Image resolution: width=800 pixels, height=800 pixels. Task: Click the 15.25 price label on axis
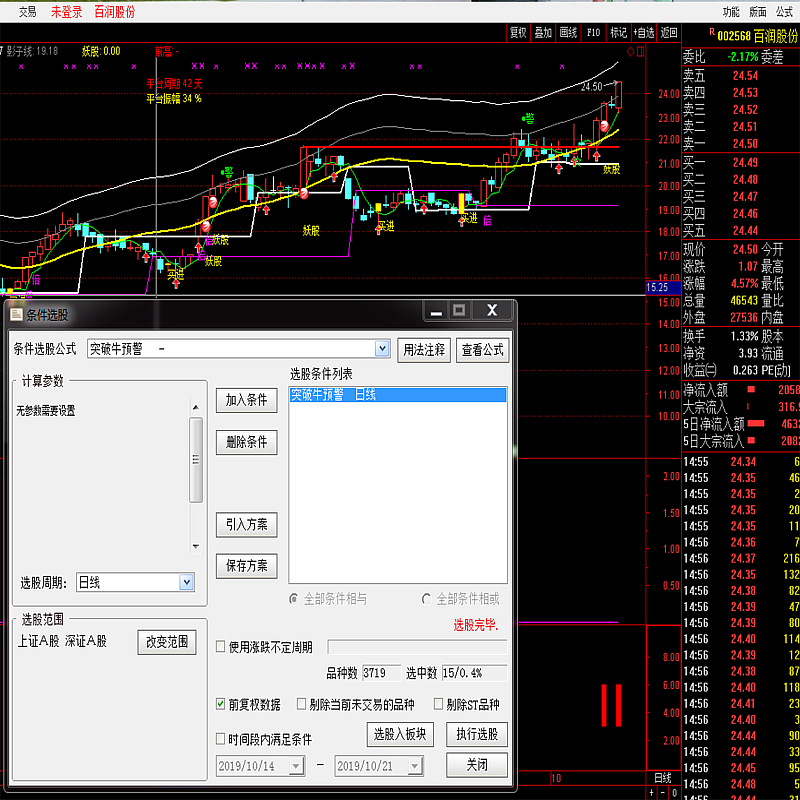(x=663, y=287)
